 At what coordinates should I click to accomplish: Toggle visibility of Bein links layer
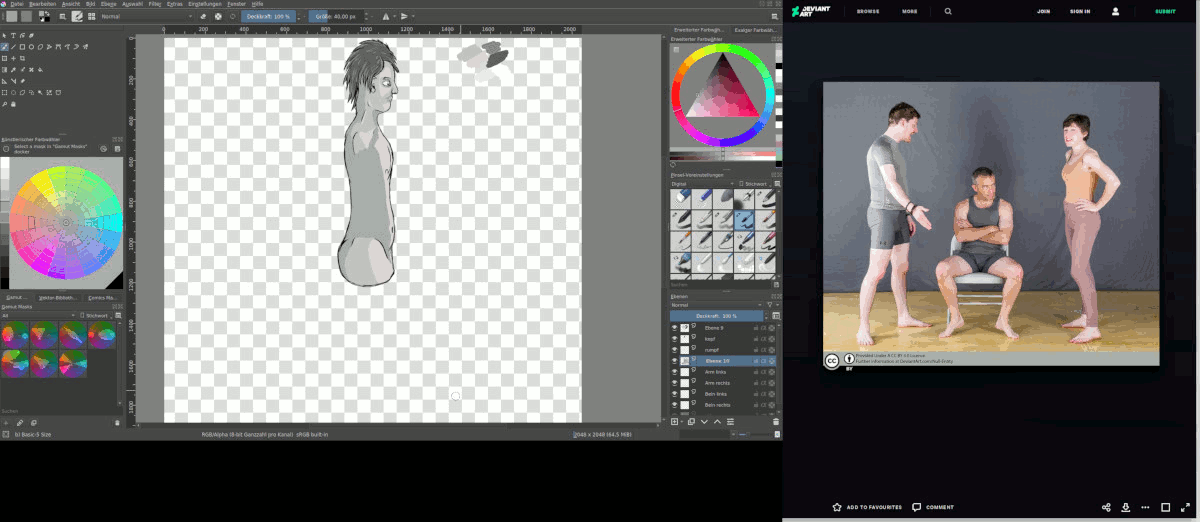pos(674,394)
